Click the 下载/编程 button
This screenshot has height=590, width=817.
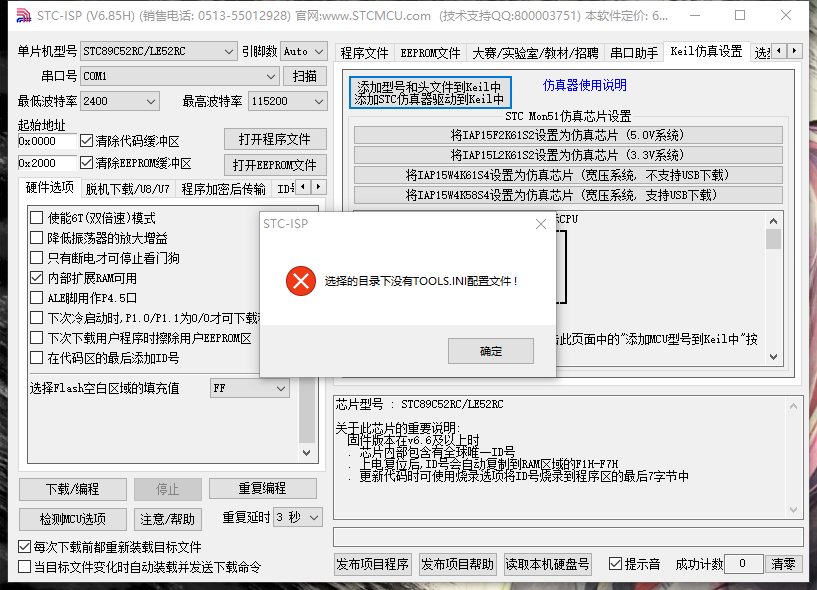(72, 489)
